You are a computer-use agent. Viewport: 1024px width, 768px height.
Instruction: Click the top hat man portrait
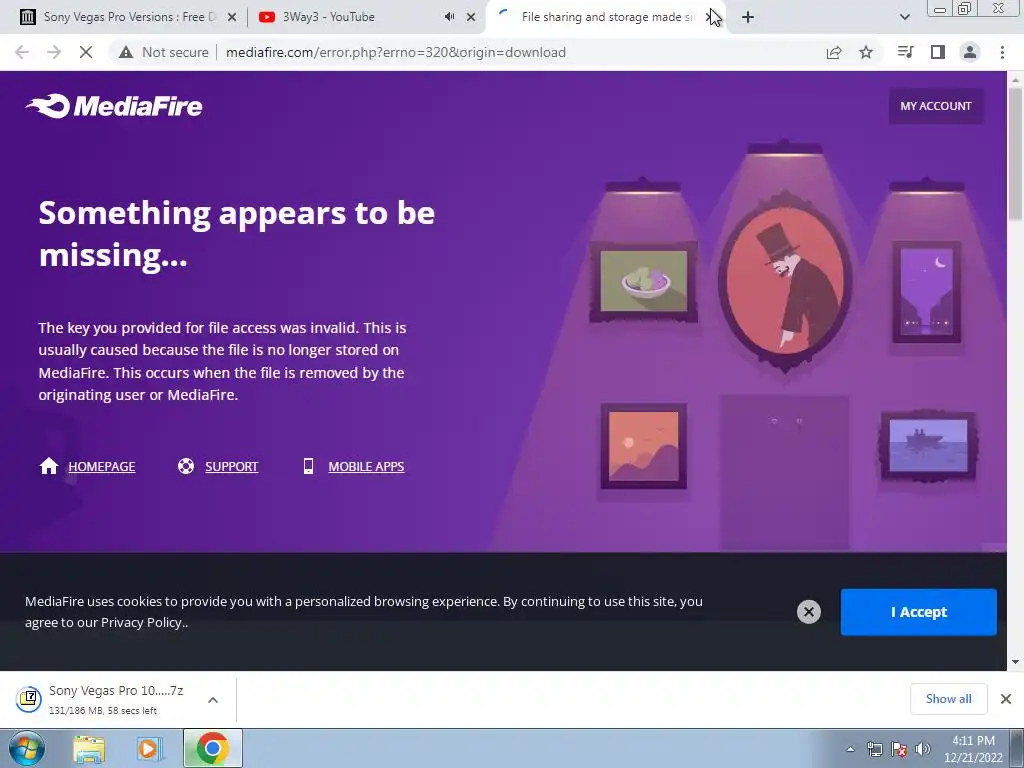pos(785,281)
